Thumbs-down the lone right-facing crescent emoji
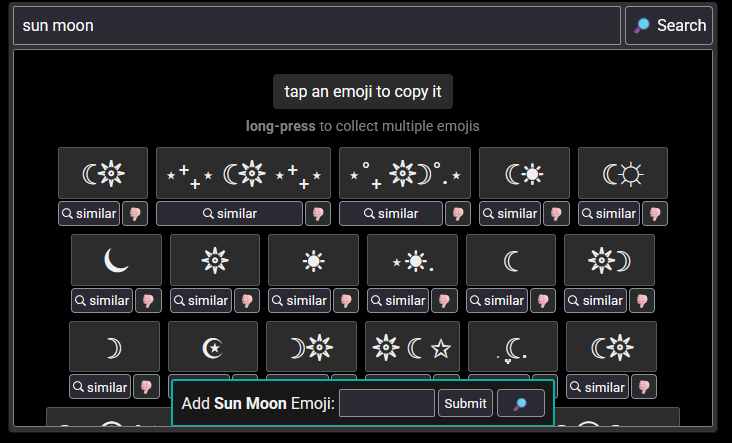Viewport: 732px width, 443px height. click(x=147, y=387)
